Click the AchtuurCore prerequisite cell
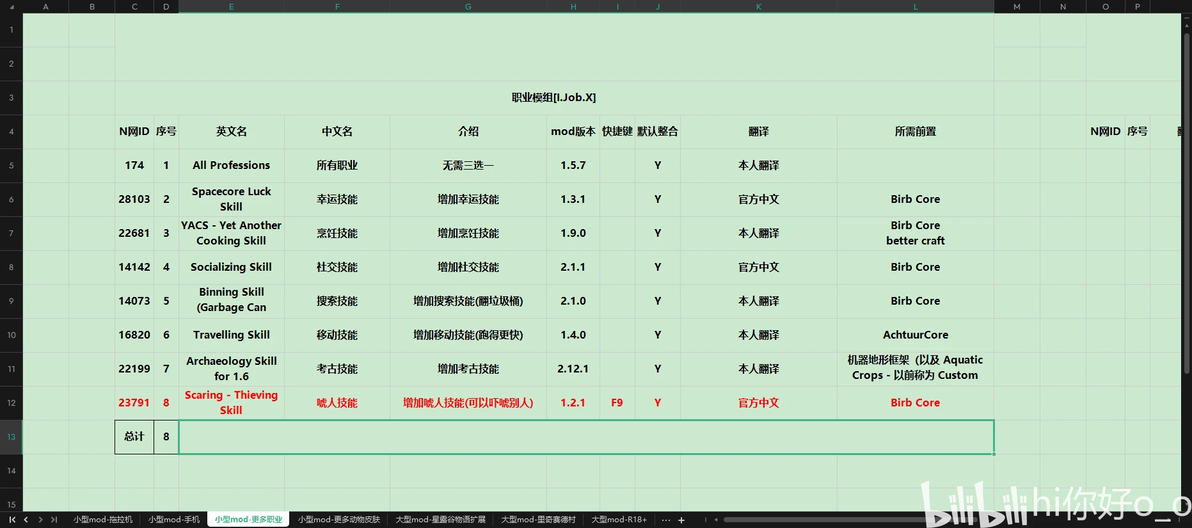 click(915, 335)
